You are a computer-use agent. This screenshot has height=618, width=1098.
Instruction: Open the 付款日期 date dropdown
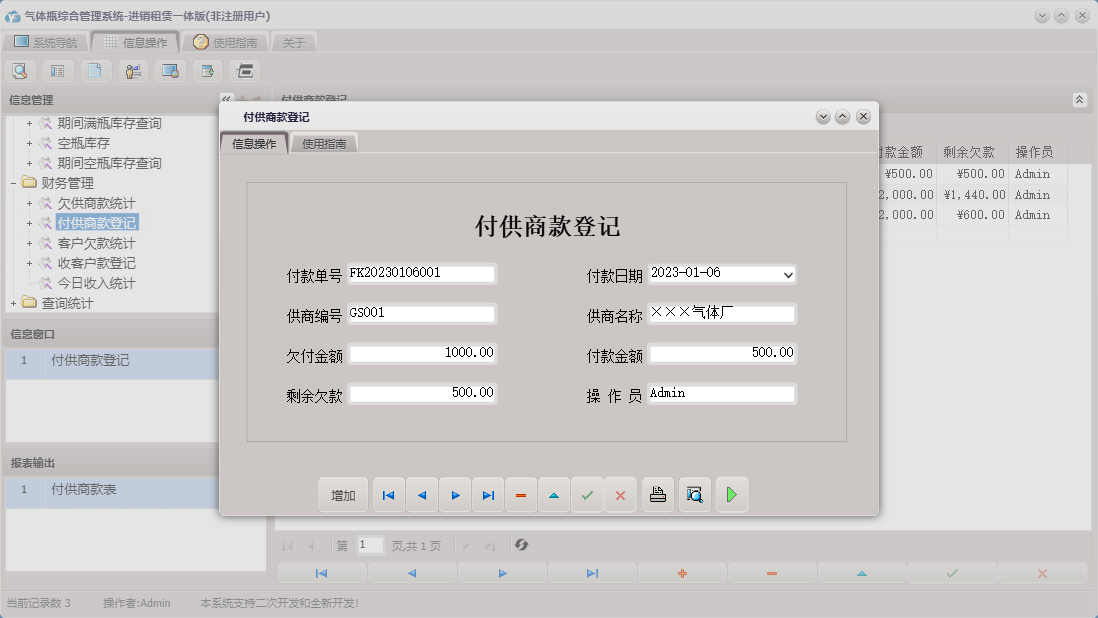(x=789, y=272)
